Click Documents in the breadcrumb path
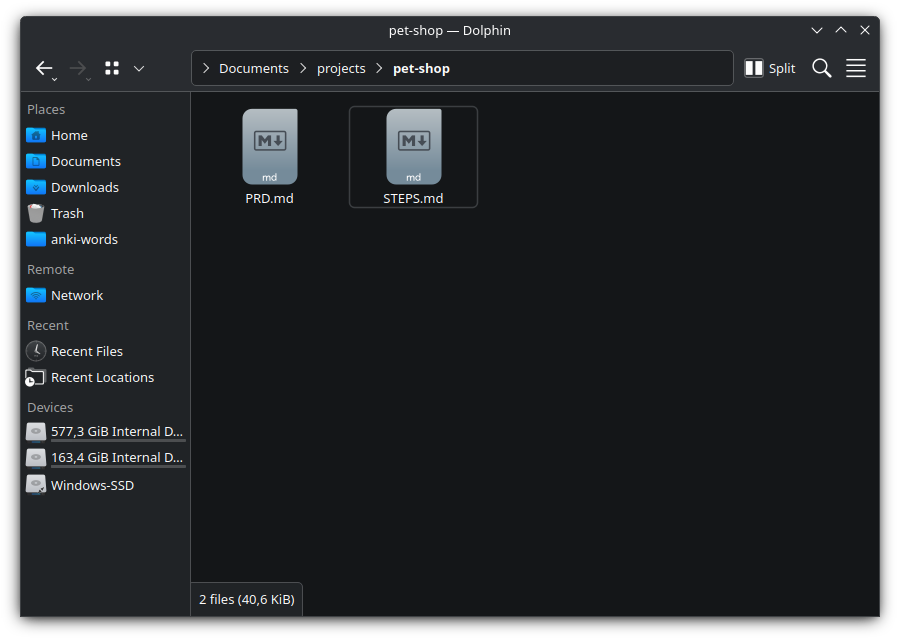 click(x=253, y=69)
